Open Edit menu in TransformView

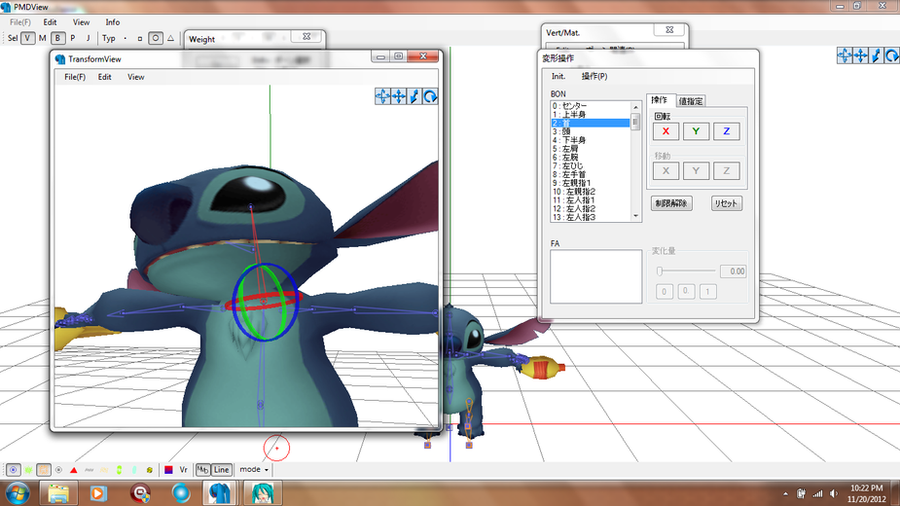point(104,77)
